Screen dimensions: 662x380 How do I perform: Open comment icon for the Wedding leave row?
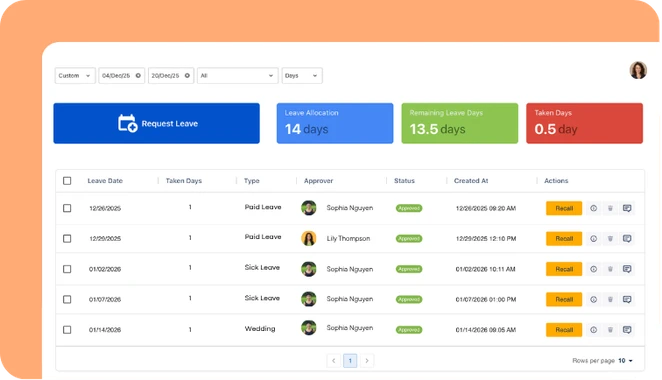pyautogui.click(x=627, y=330)
